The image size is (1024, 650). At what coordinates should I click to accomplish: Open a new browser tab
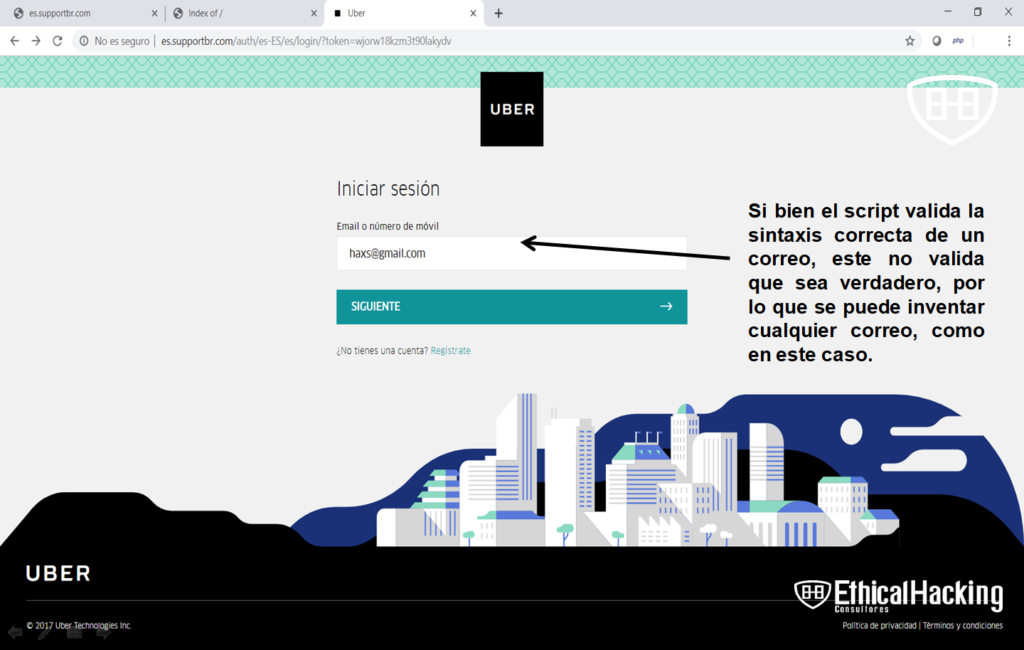(499, 13)
